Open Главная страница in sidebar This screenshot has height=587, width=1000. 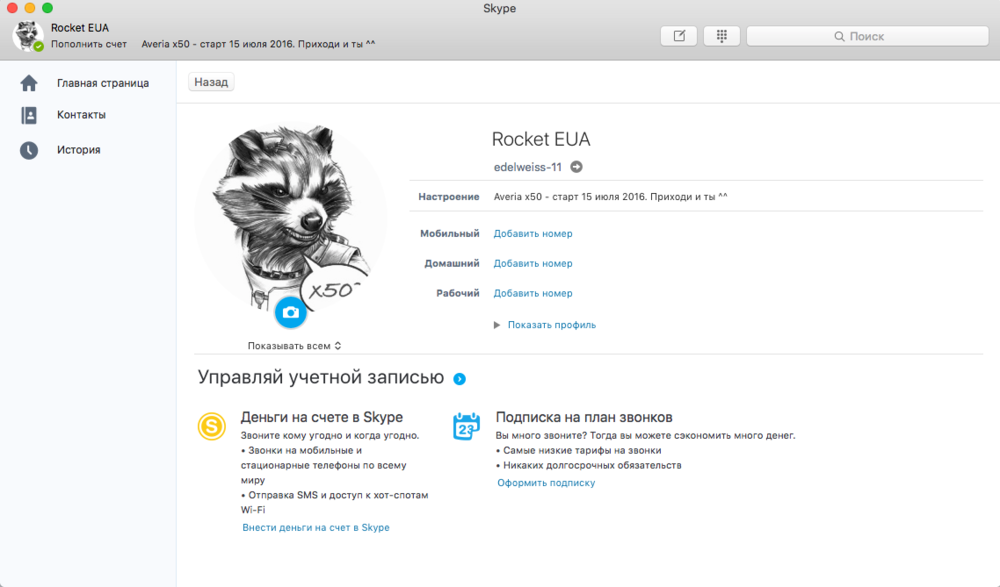pyautogui.click(x=102, y=83)
